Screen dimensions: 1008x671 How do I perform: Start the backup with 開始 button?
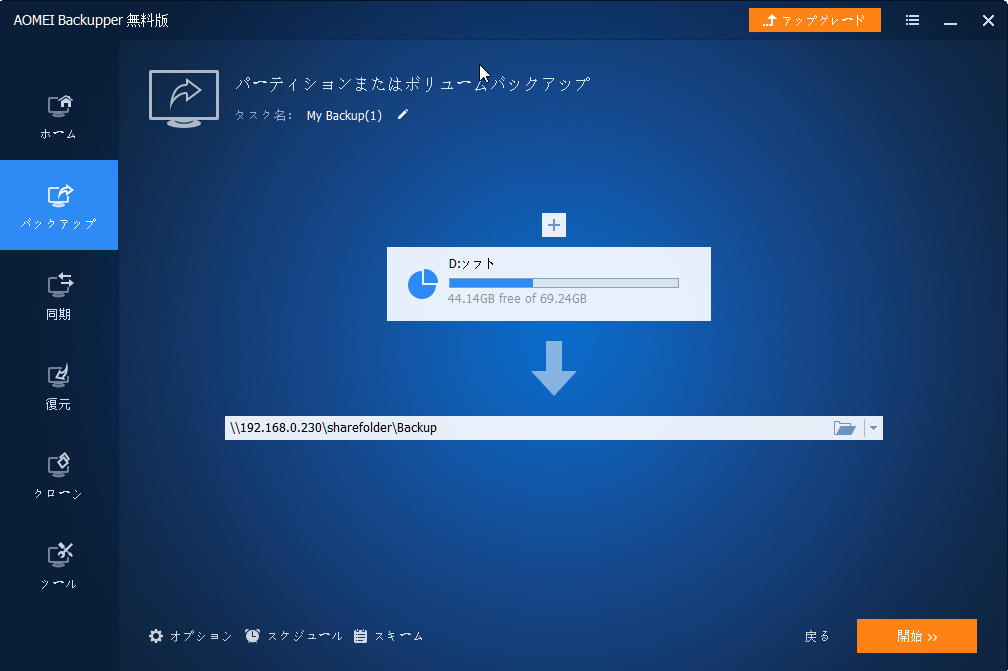[916, 636]
